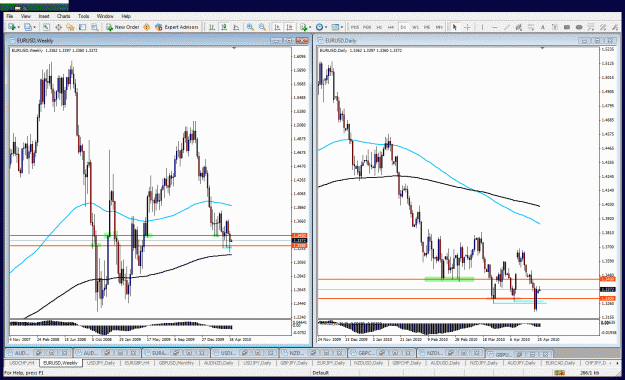
Task: Select the vertical line drawing tool
Action: 482,27
